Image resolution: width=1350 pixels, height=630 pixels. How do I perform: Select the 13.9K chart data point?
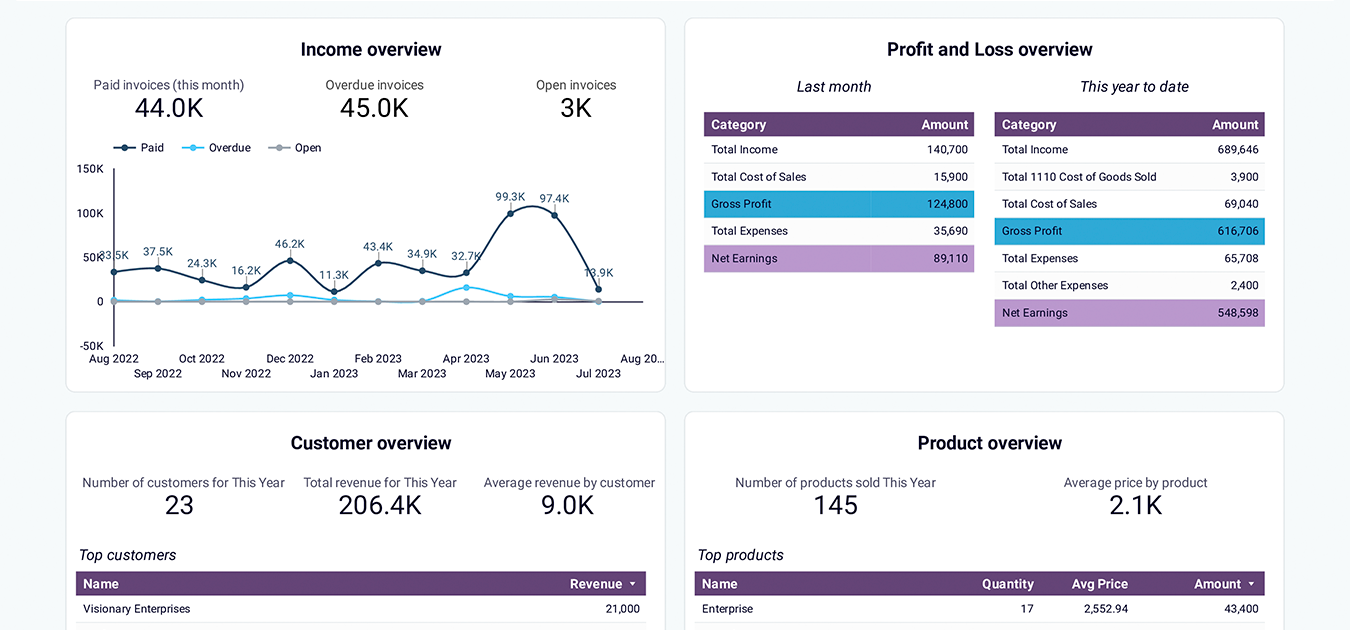coord(599,289)
